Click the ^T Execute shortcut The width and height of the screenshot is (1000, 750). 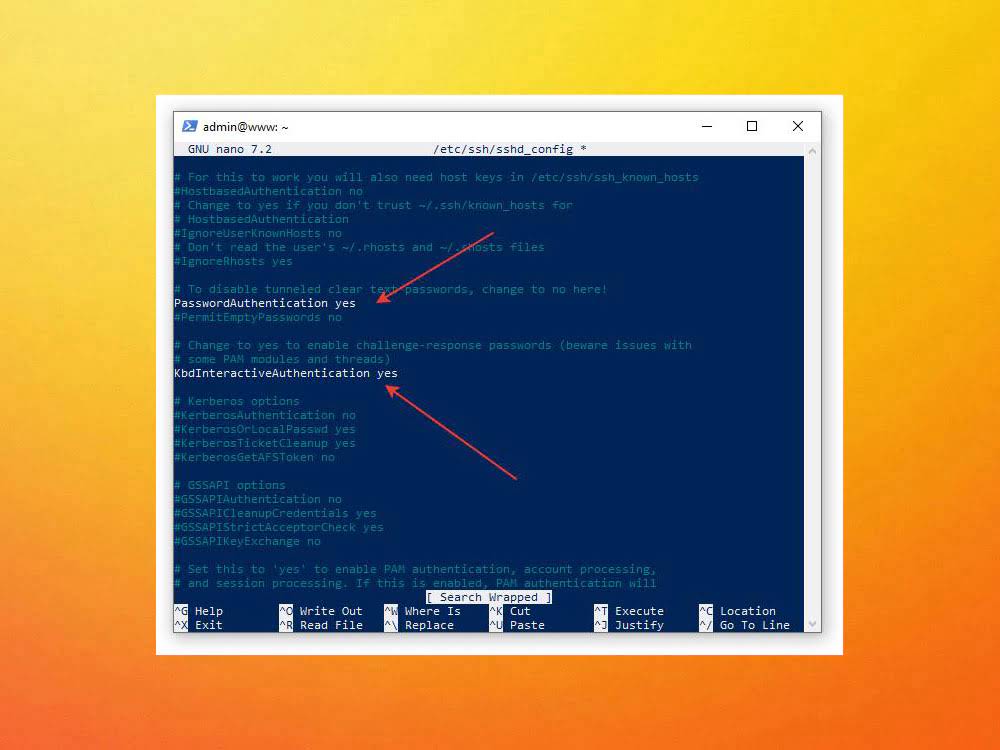[x=629, y=611]
